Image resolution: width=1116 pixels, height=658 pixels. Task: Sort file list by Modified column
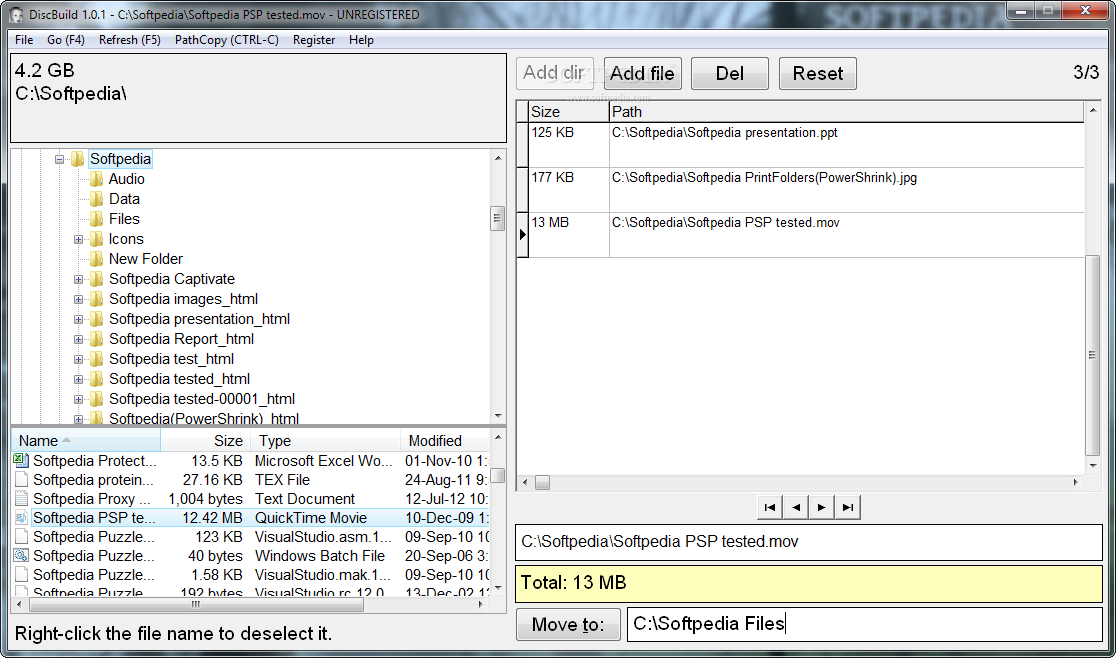pyautogui.click(x=444, y=440)
